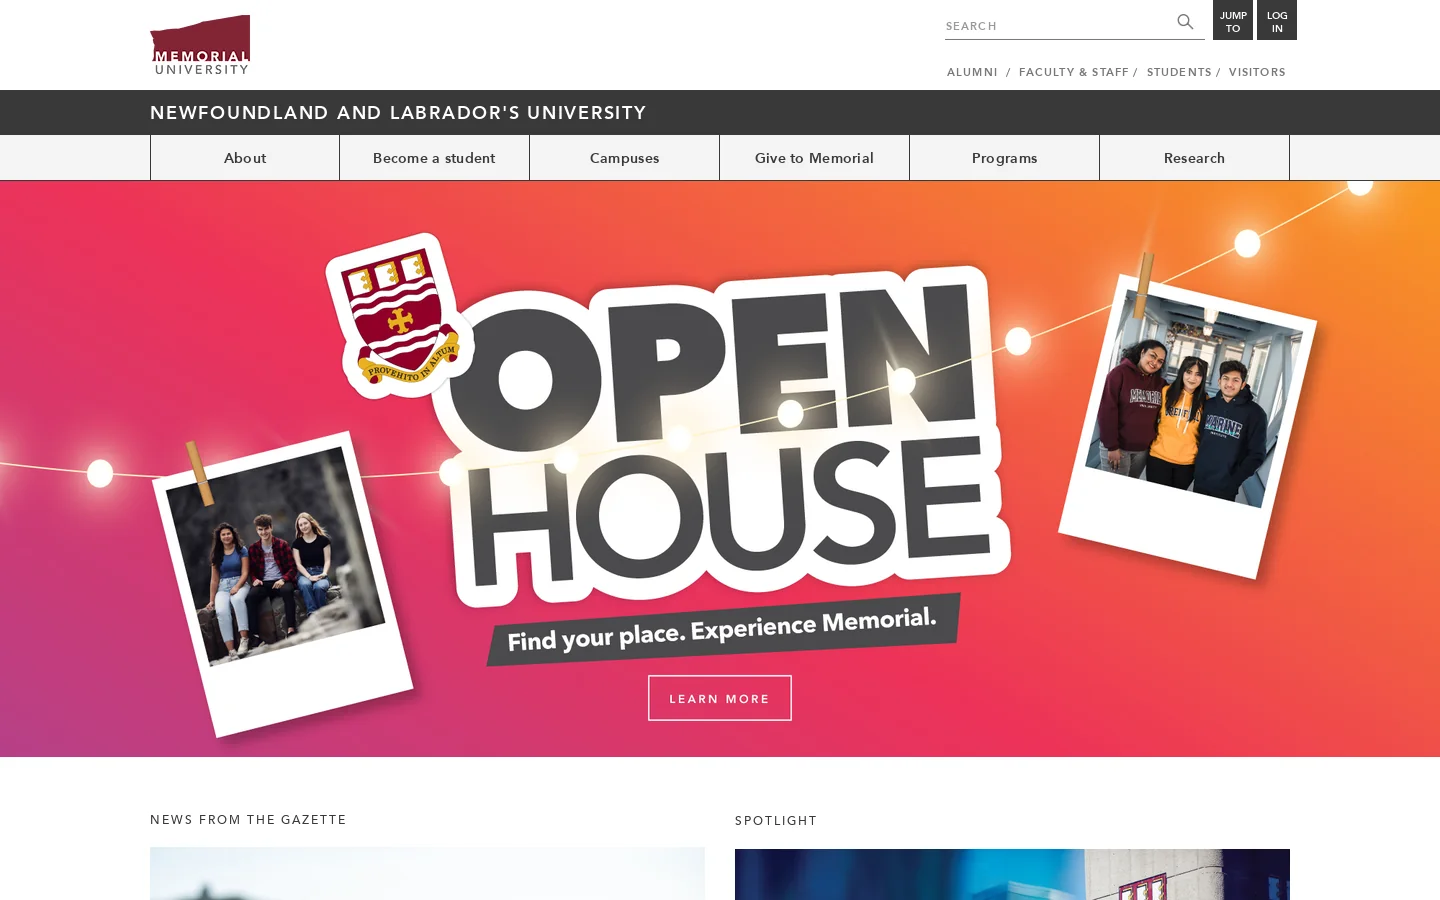
Task: Click the university crest on the banner
Action: 400,317
